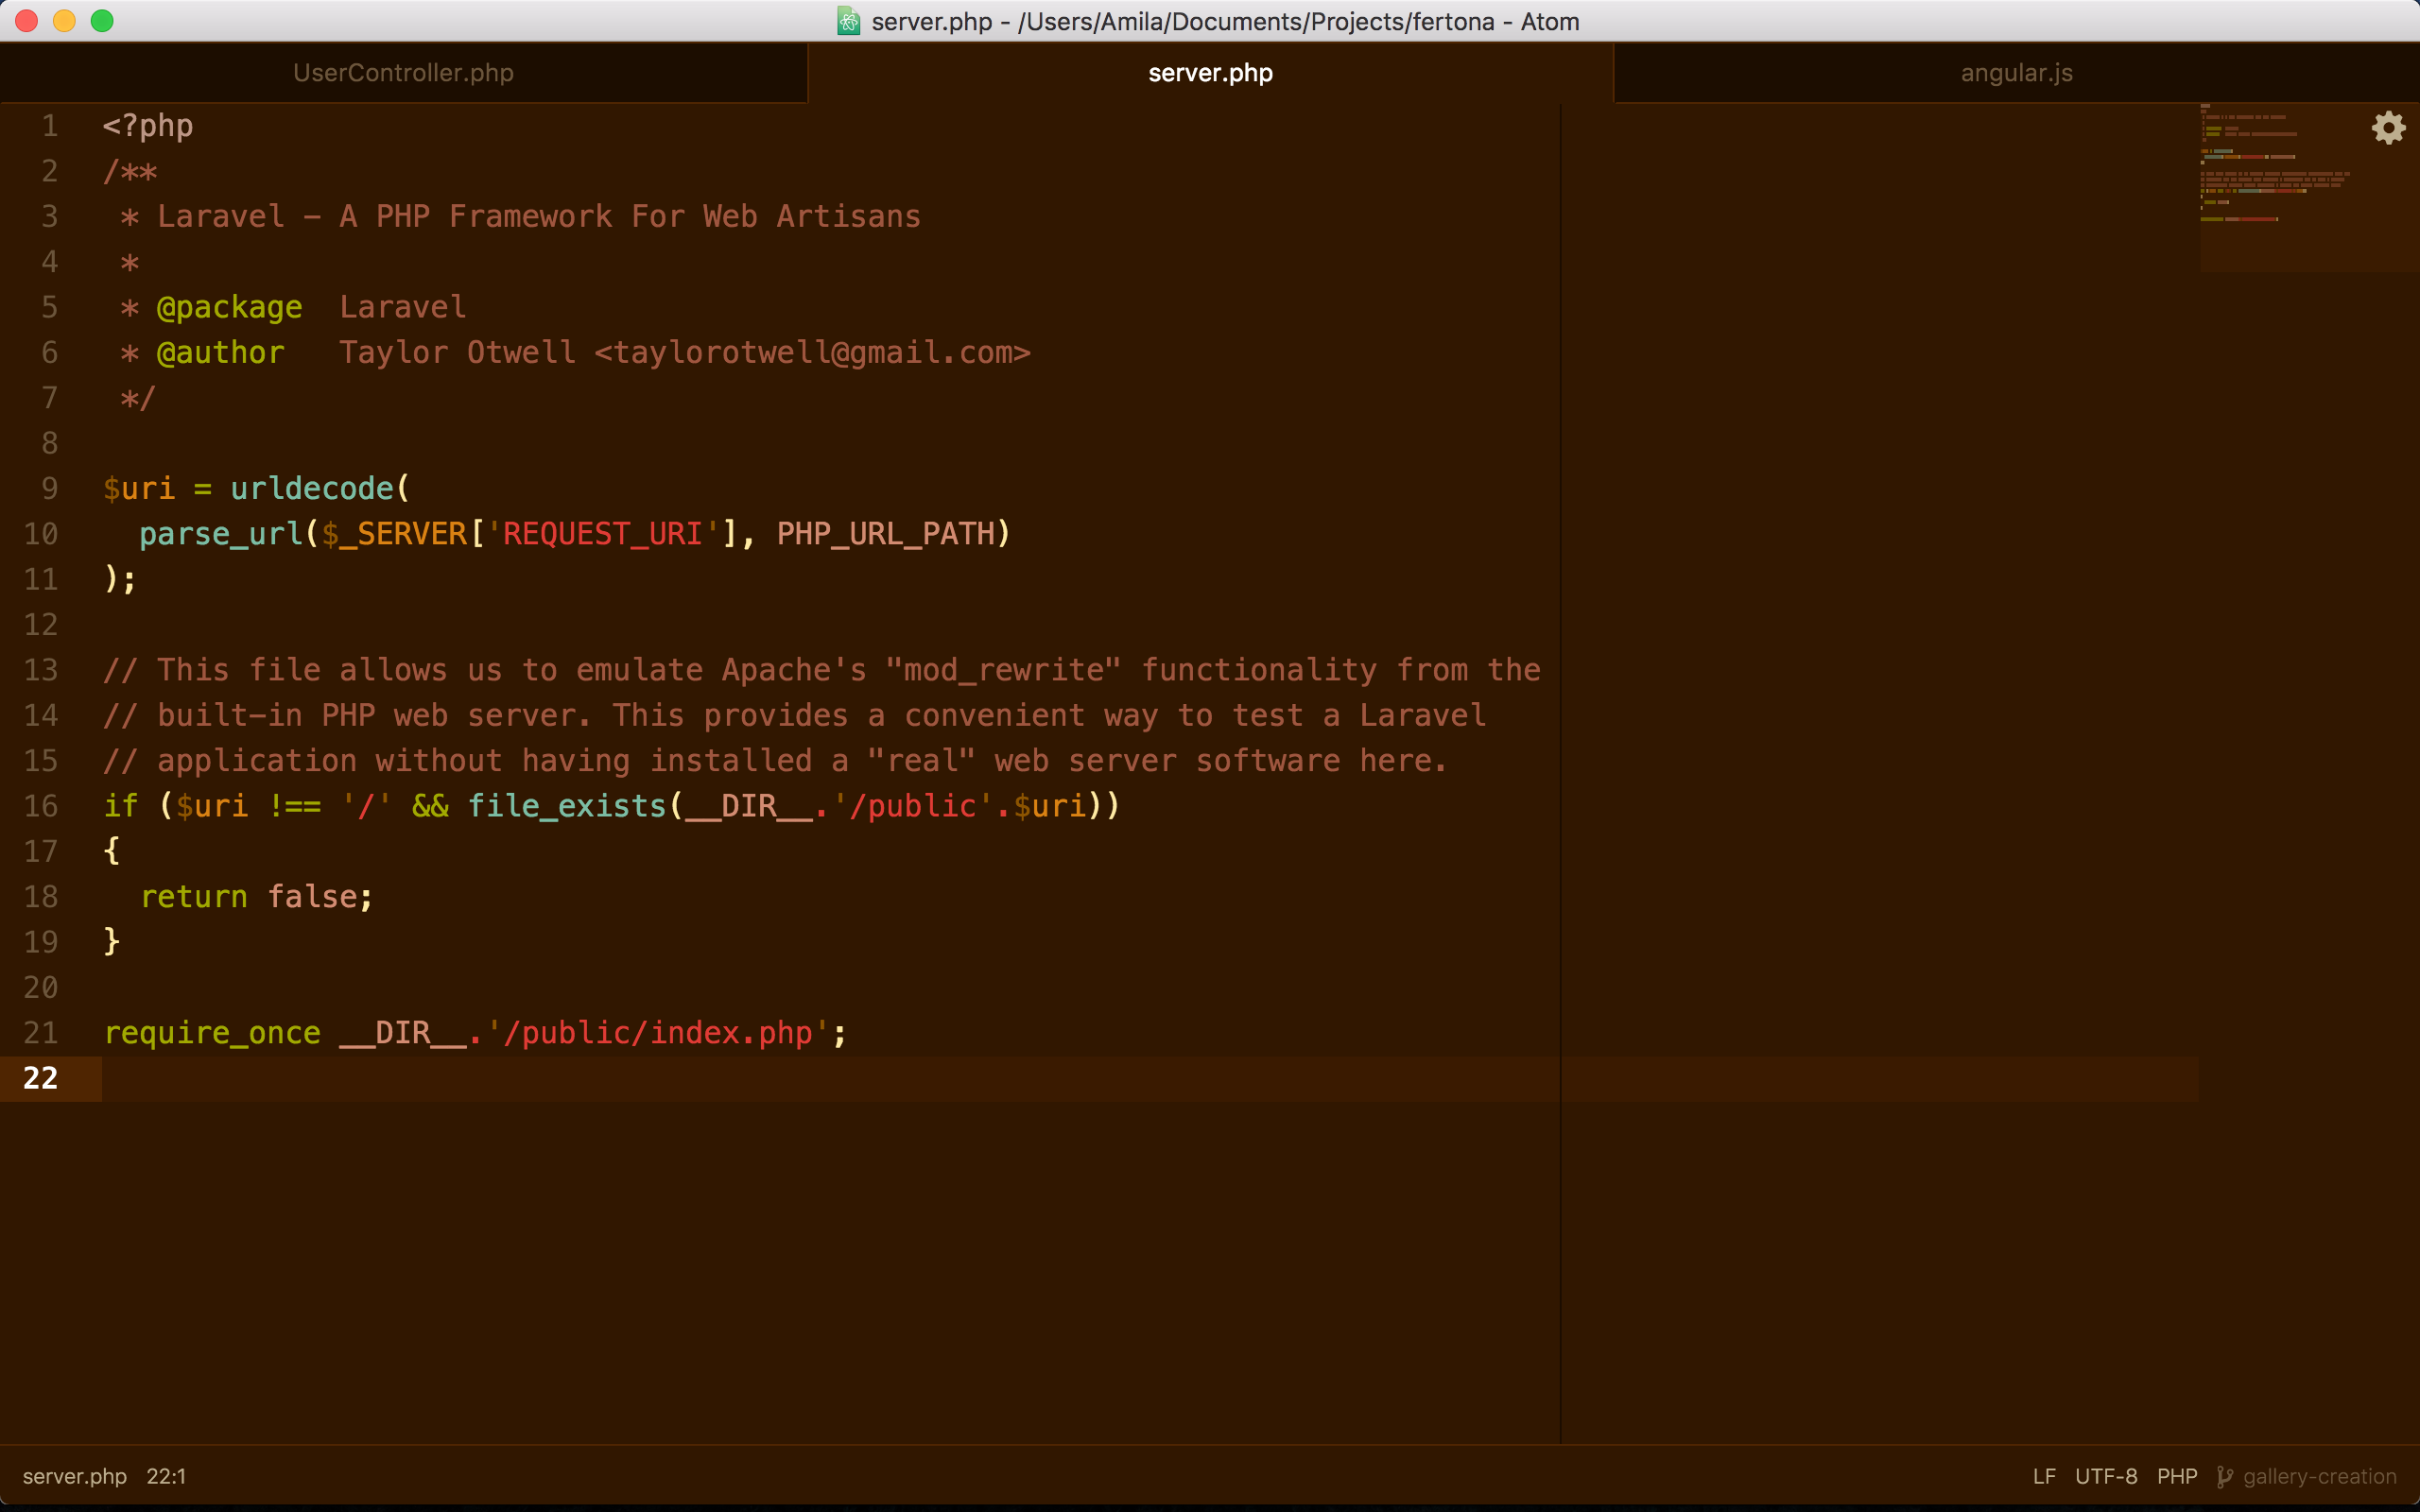Switch to the UserController.php tab
This screenshot has height=1512, width=2420.
coord(403,73)
